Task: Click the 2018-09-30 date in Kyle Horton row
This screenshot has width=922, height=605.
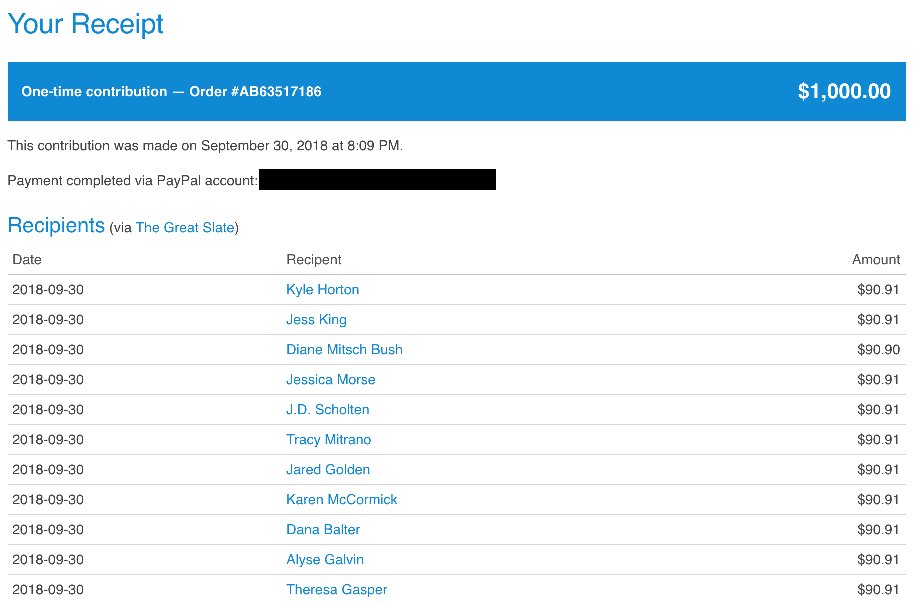Action: pos(48,289)
